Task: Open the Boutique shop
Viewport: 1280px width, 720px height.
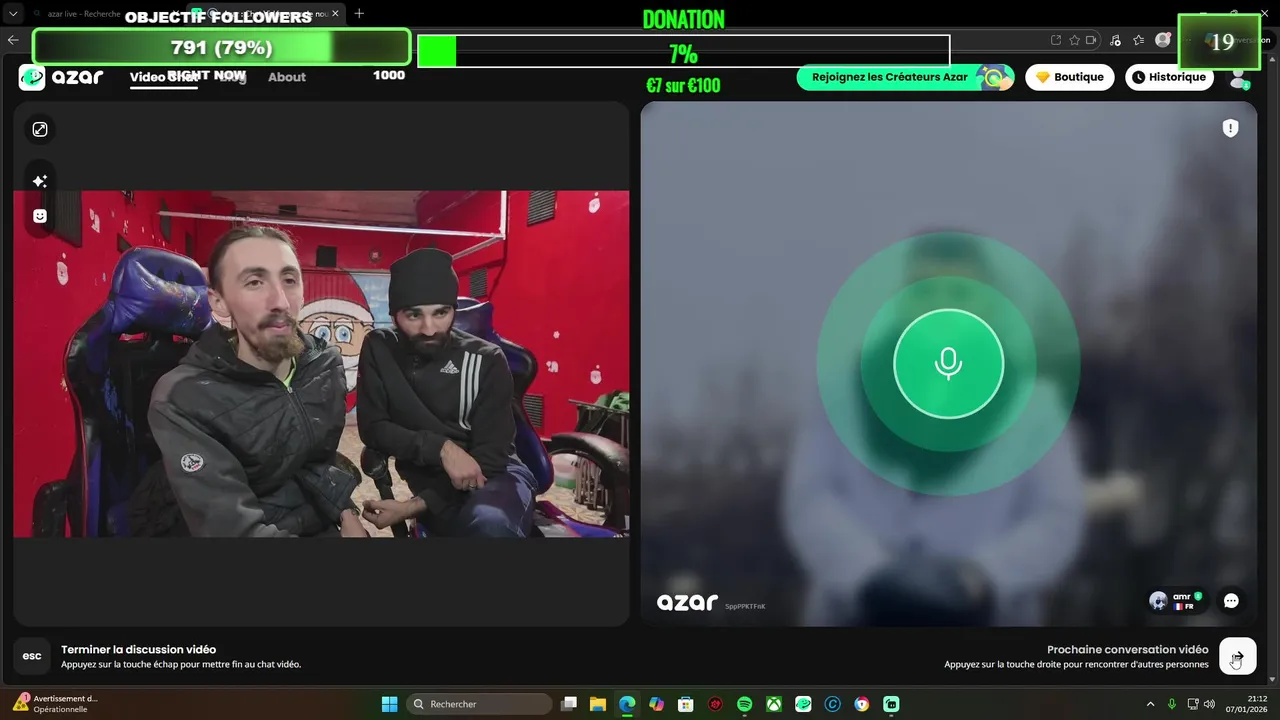Action: tap(1069, 77)
